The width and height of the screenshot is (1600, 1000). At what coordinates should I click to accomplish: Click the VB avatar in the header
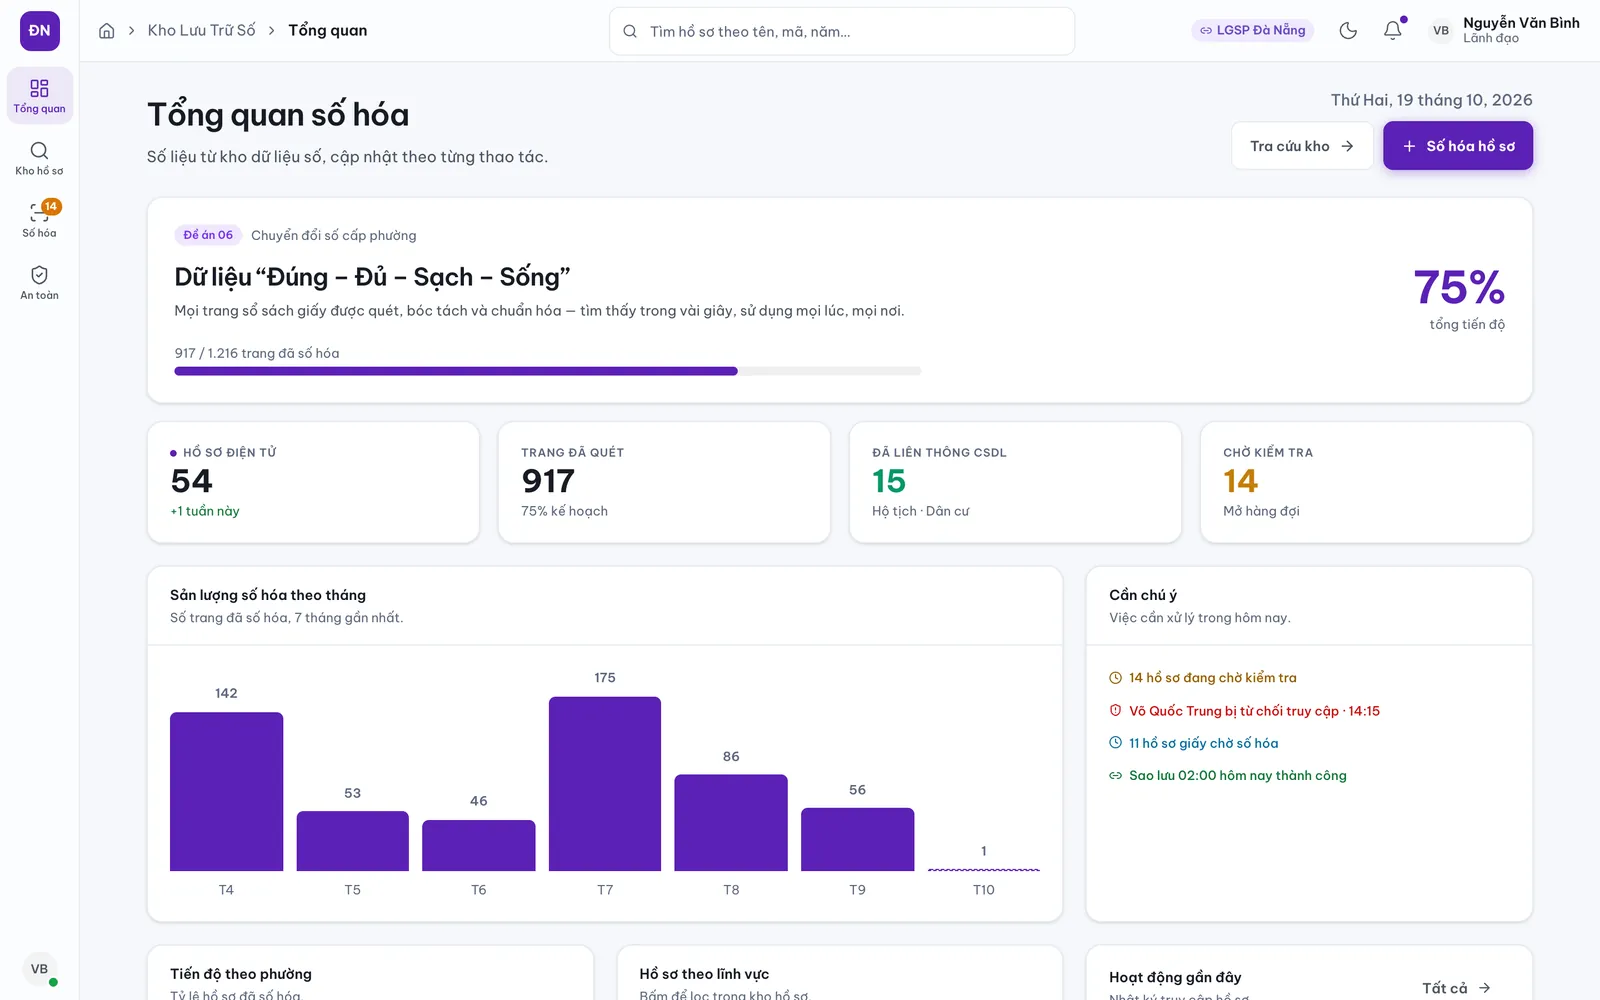click(1441, 31)
